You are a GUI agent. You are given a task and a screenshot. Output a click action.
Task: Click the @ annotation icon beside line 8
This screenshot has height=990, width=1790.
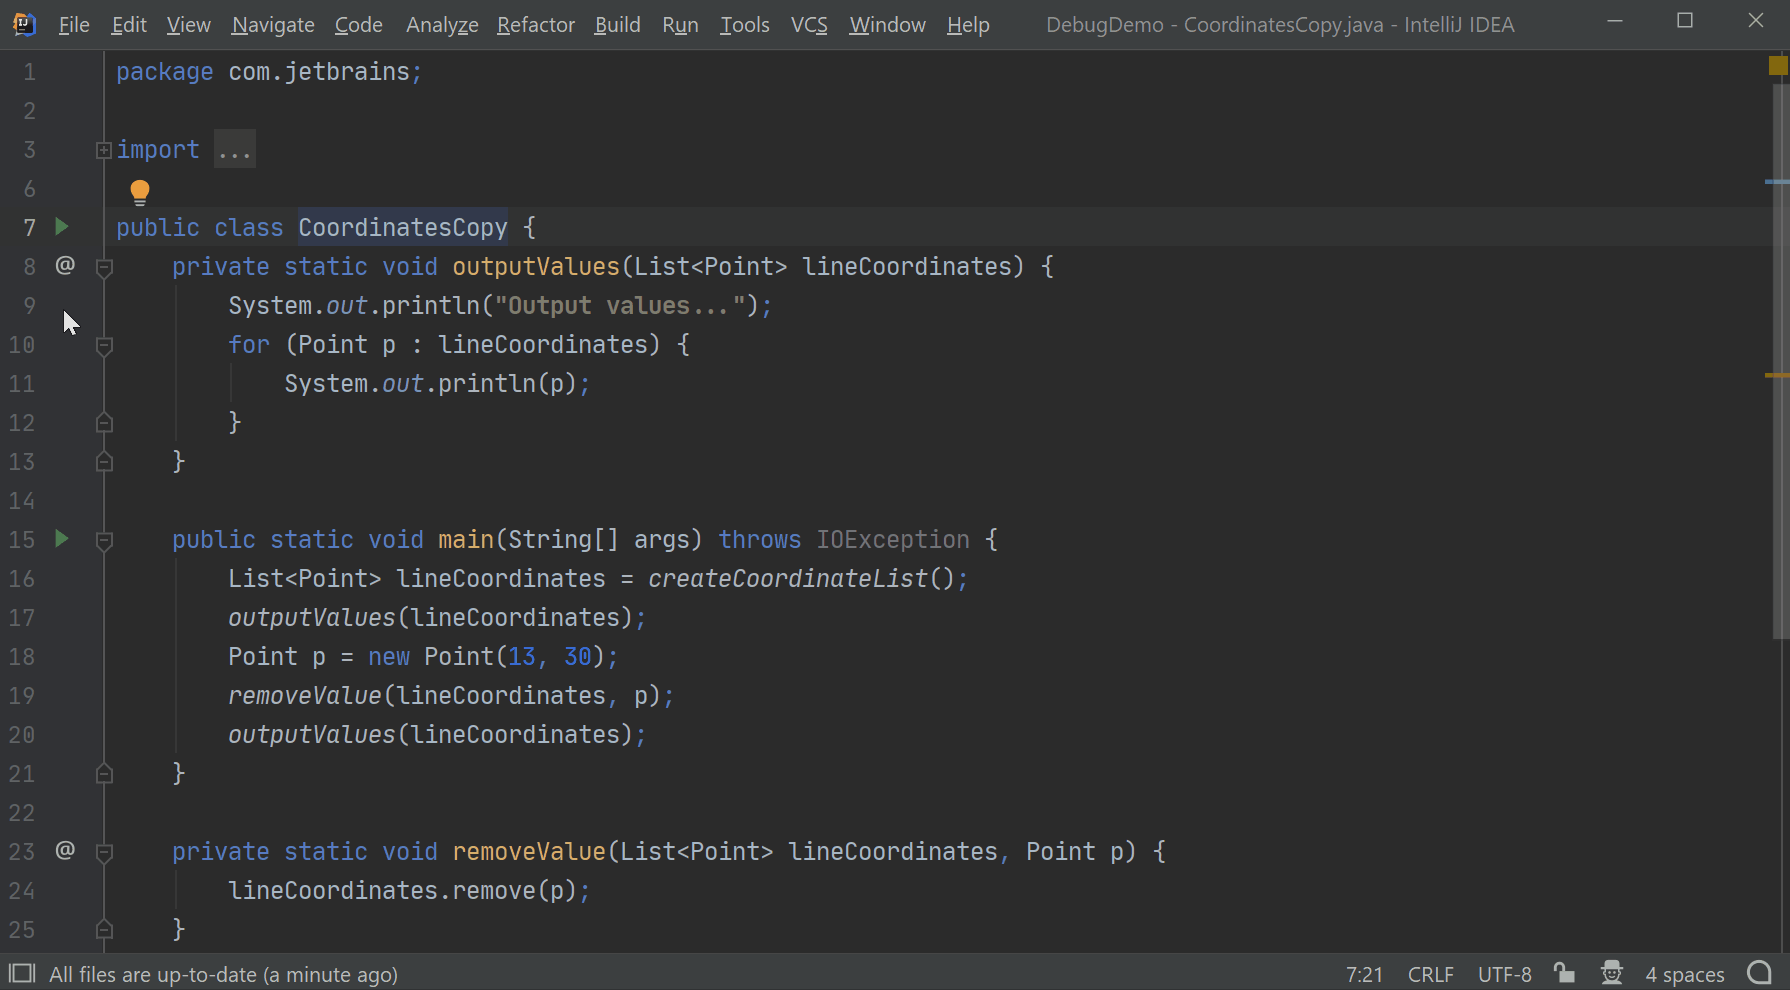click(x=65, y=265)
